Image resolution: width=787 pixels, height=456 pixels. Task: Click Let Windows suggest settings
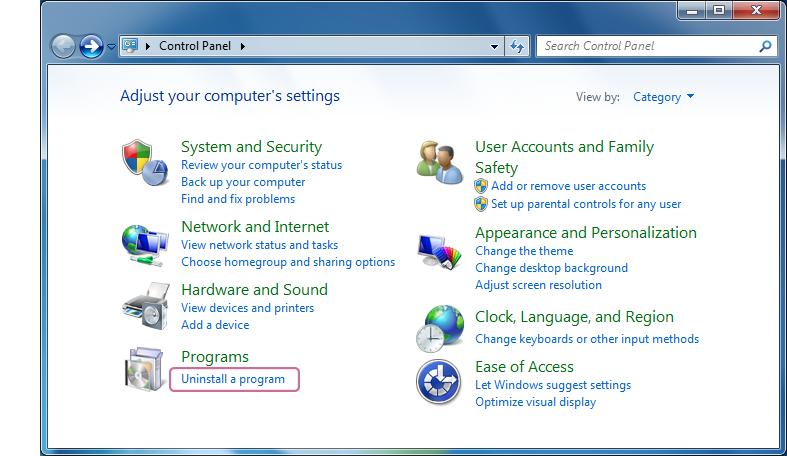pos(553,385)
